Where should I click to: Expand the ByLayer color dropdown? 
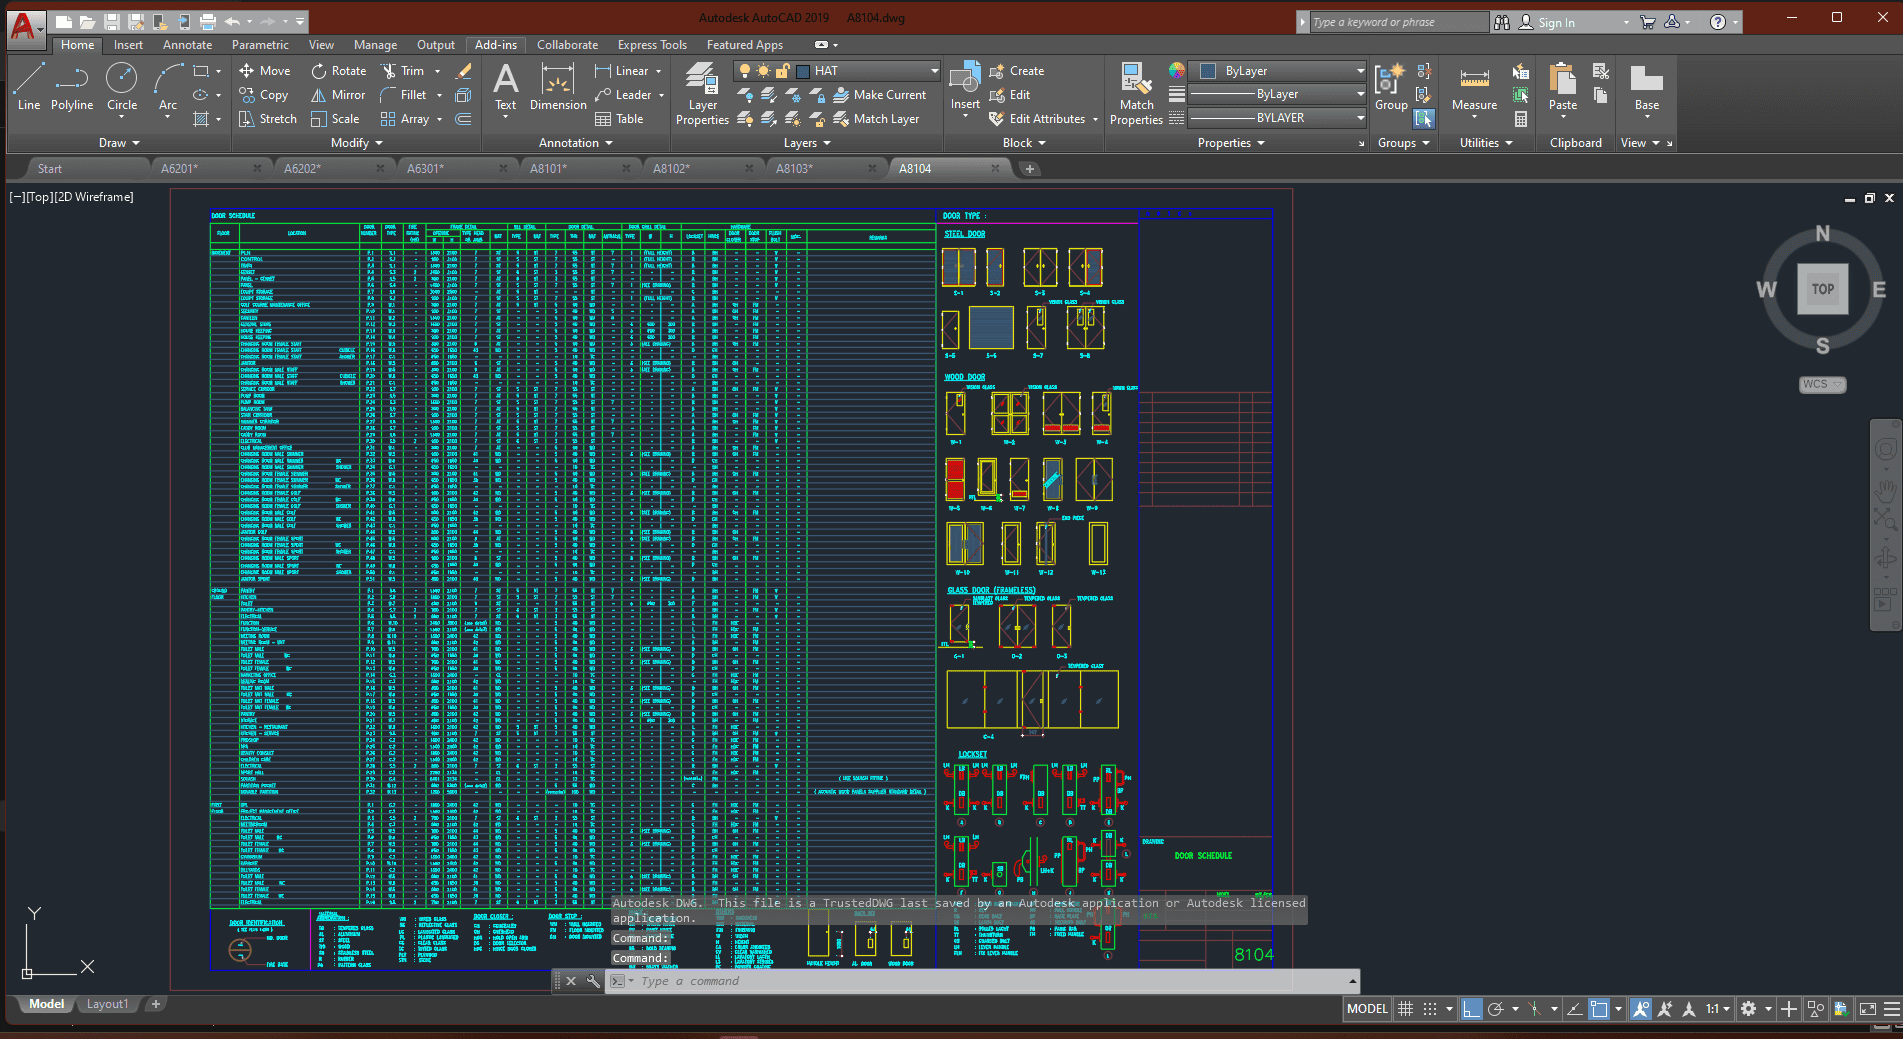click(1360, 71)
